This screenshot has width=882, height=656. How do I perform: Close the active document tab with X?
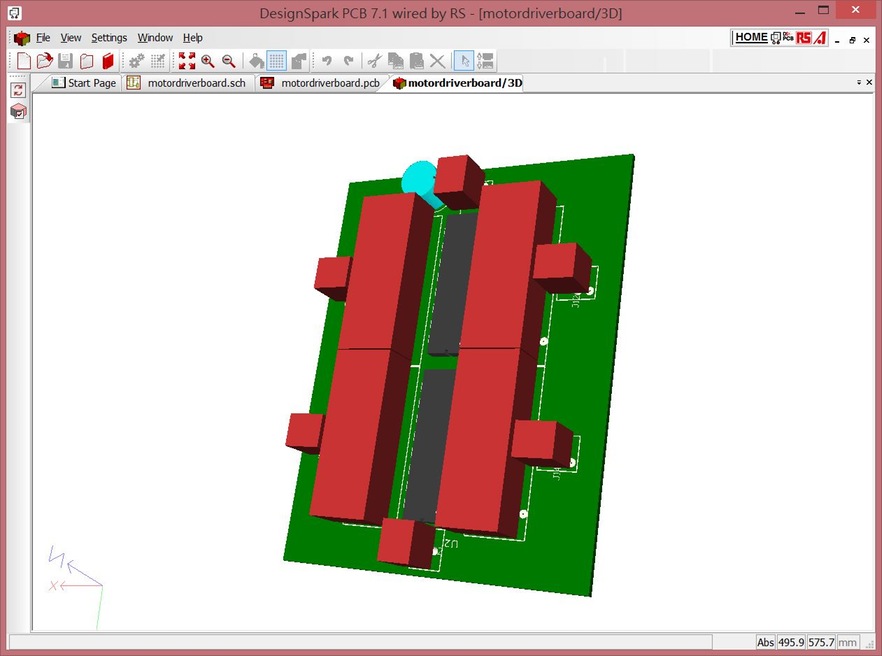(x=869, y=82)
